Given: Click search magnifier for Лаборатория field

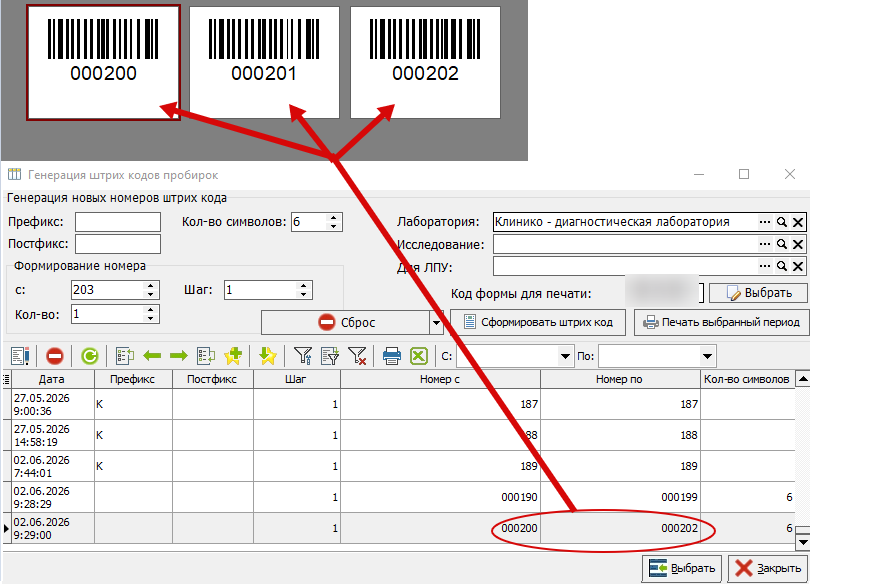Looking at the screenshot, I should point(781,222).
